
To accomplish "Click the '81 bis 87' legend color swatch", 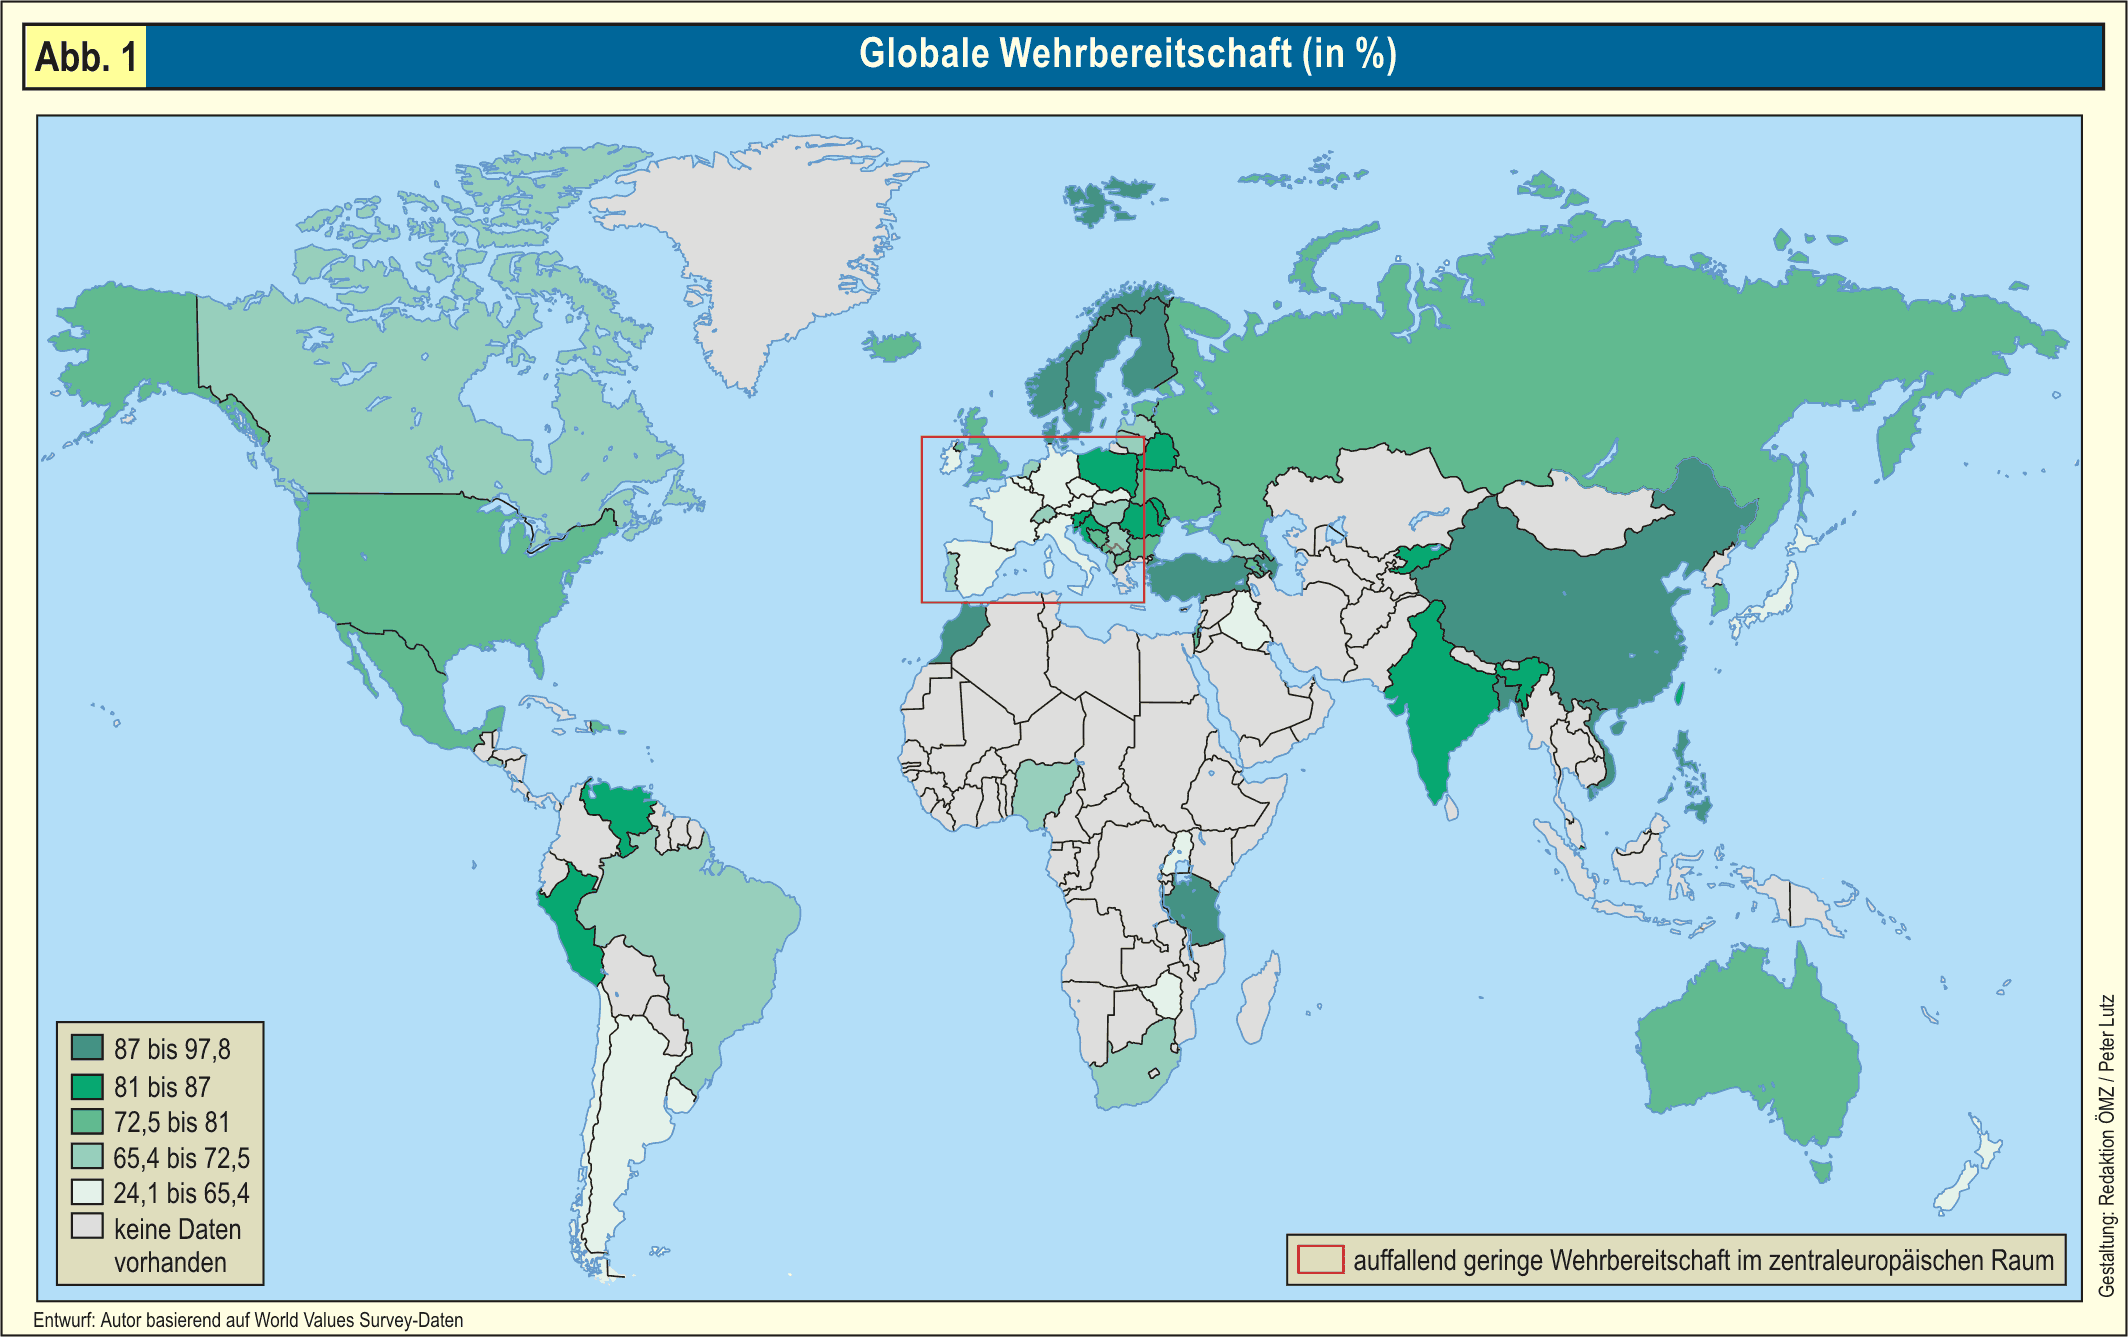I will [x=87, y=1086].
